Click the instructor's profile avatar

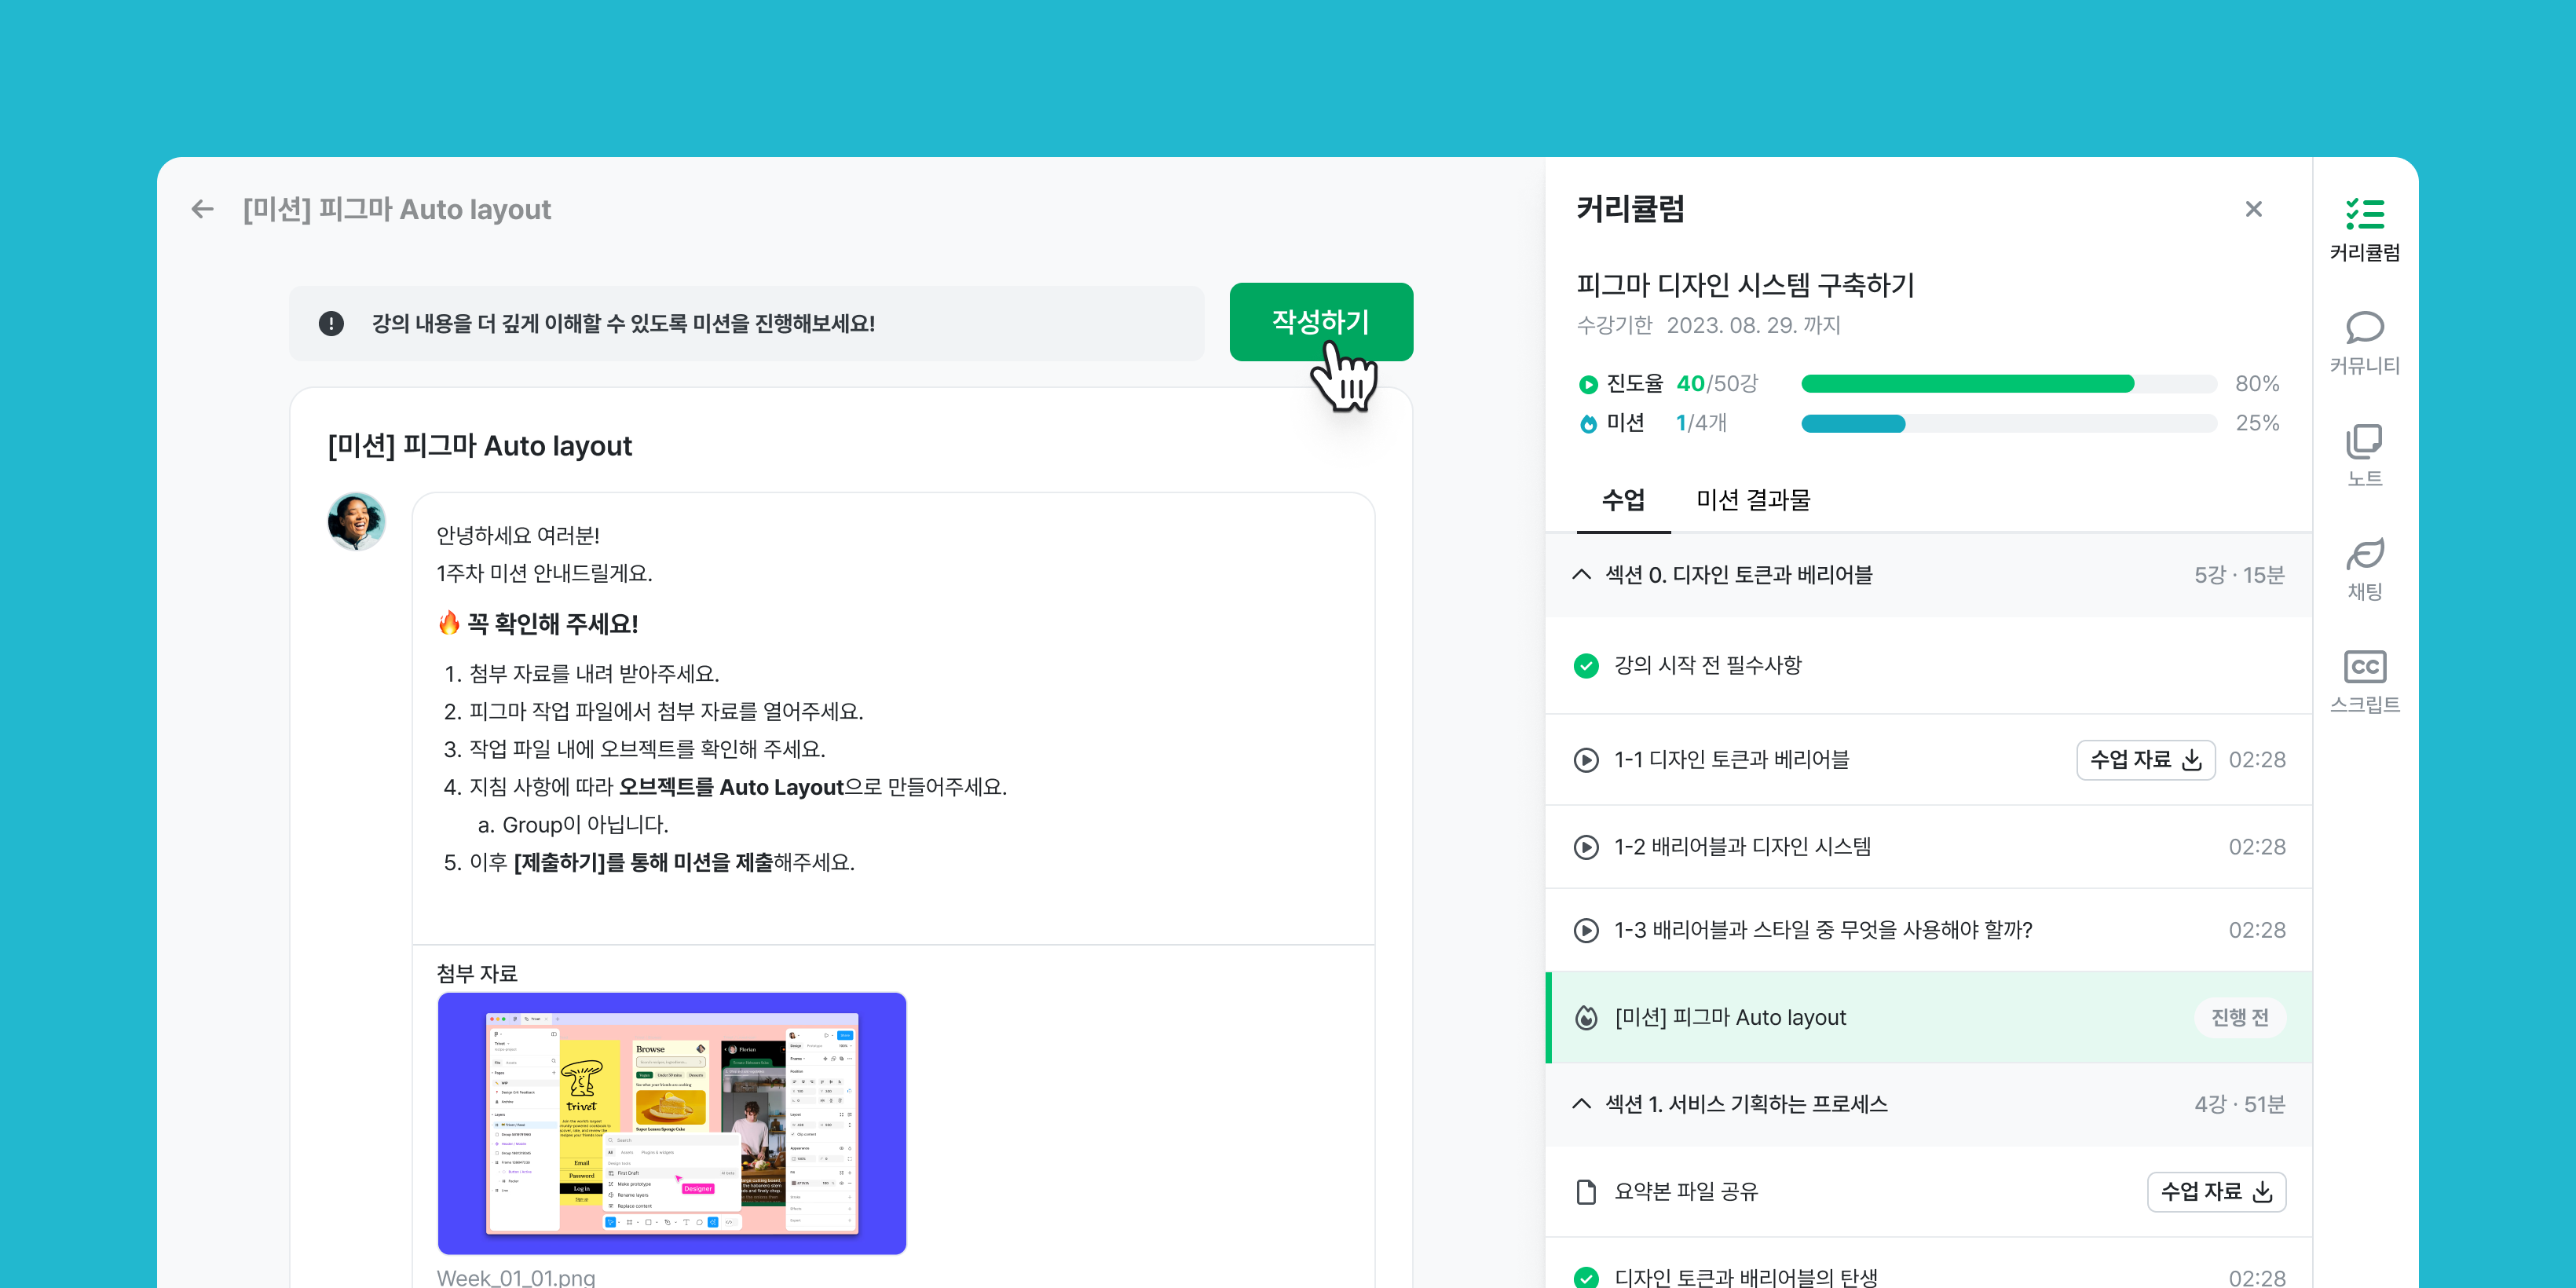(356, 521)
